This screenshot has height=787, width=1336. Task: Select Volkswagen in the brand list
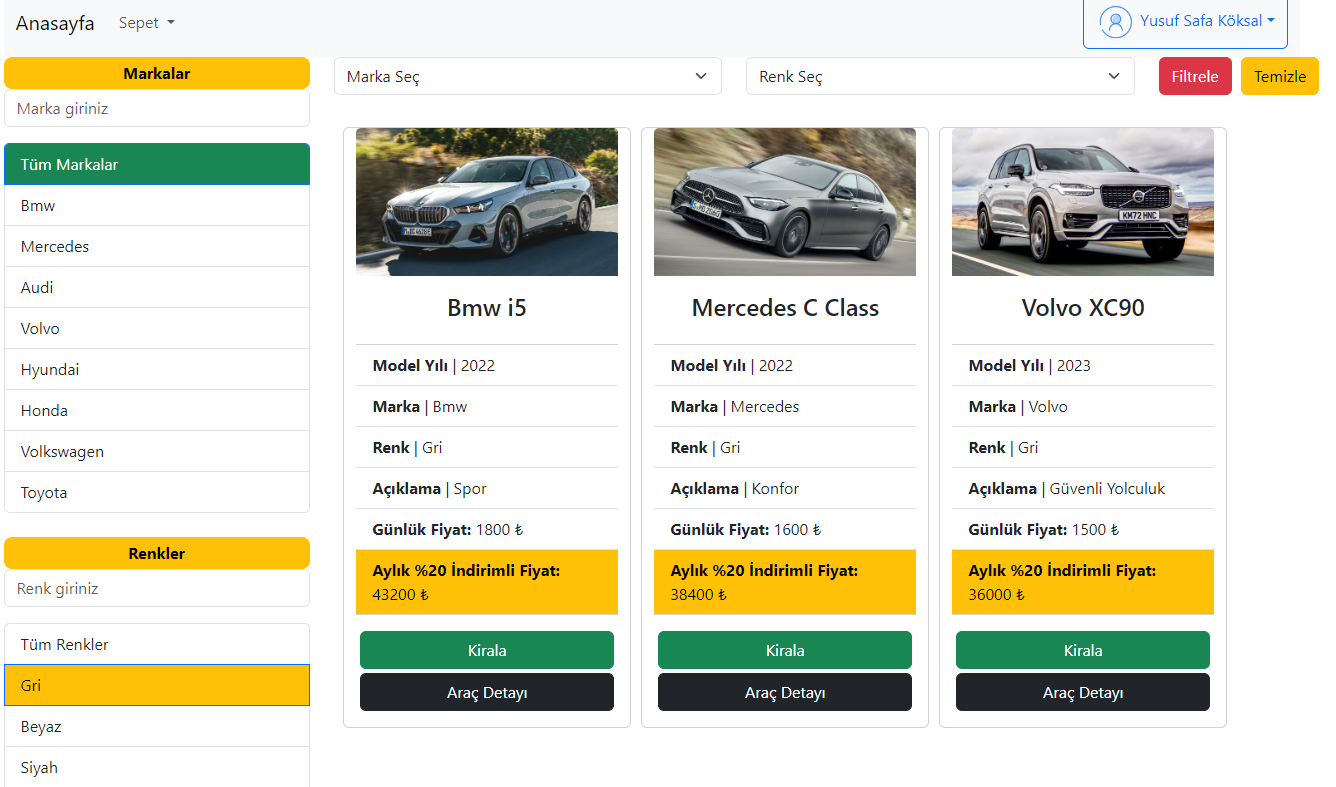click(157, 451)
